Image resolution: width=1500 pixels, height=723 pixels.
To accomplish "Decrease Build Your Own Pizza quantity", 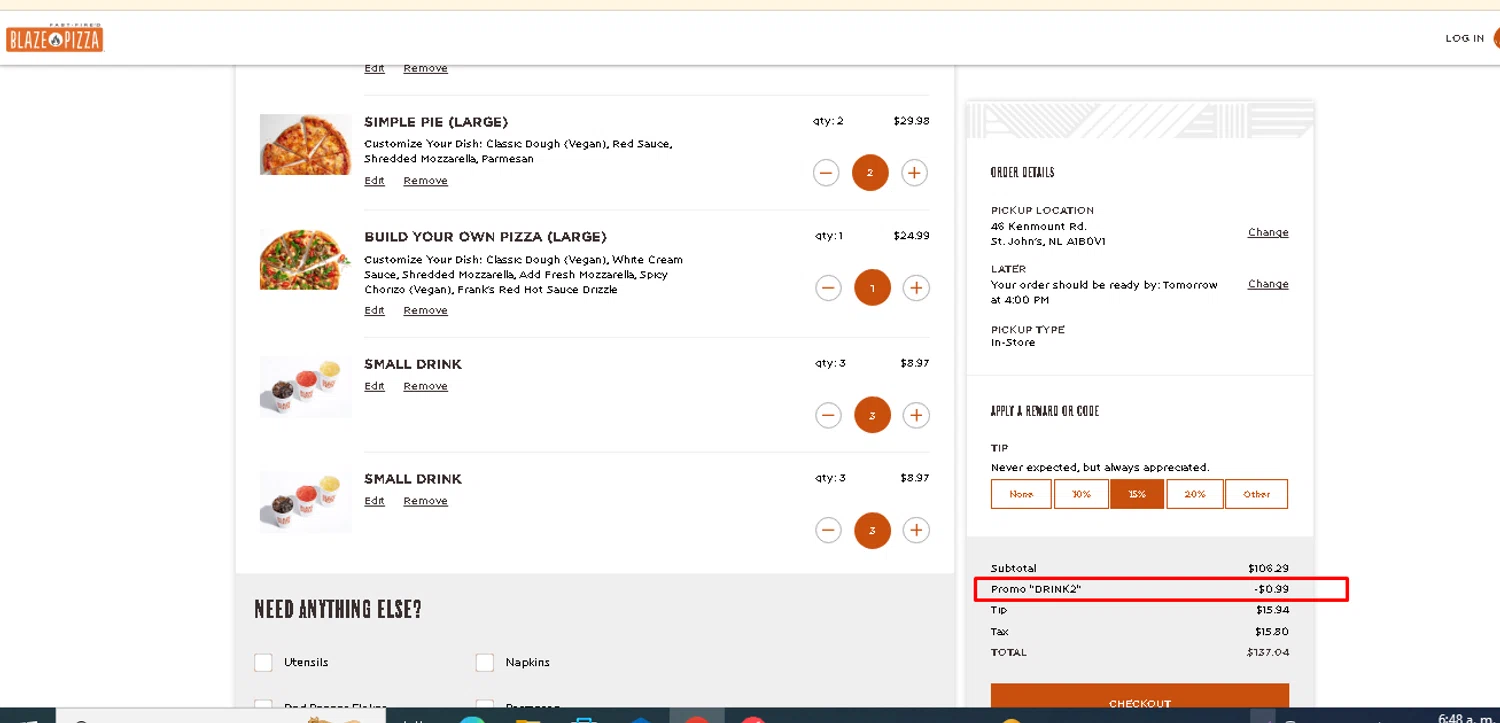I will [x=828, y=288].
